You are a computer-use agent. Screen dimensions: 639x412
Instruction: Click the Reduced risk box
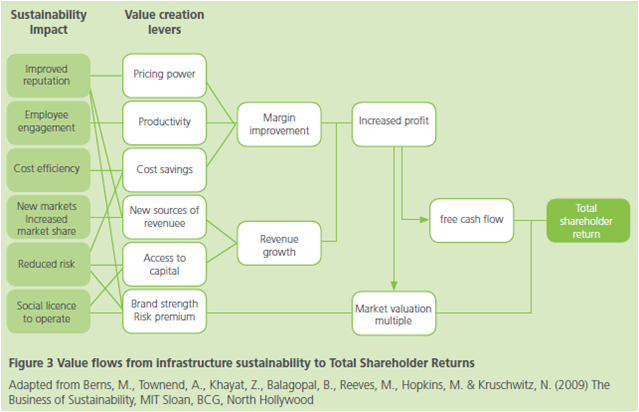(x=47, y=262)
